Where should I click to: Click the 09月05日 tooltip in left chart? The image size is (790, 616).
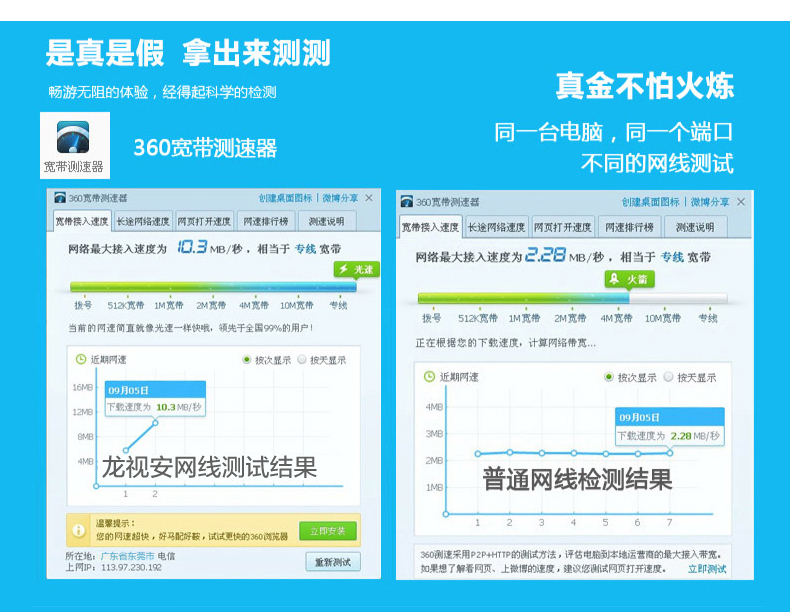point(155,398)
